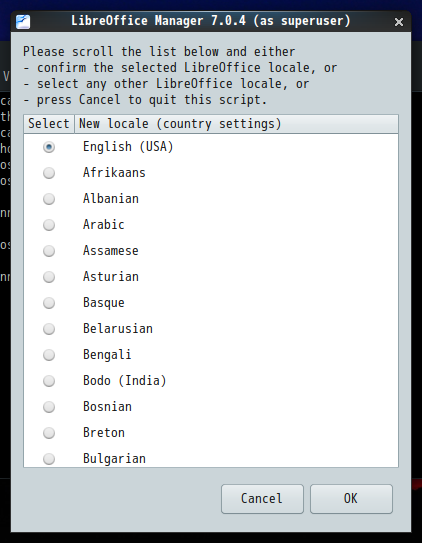Choose the Breton locale radio button

coord(49,433)
